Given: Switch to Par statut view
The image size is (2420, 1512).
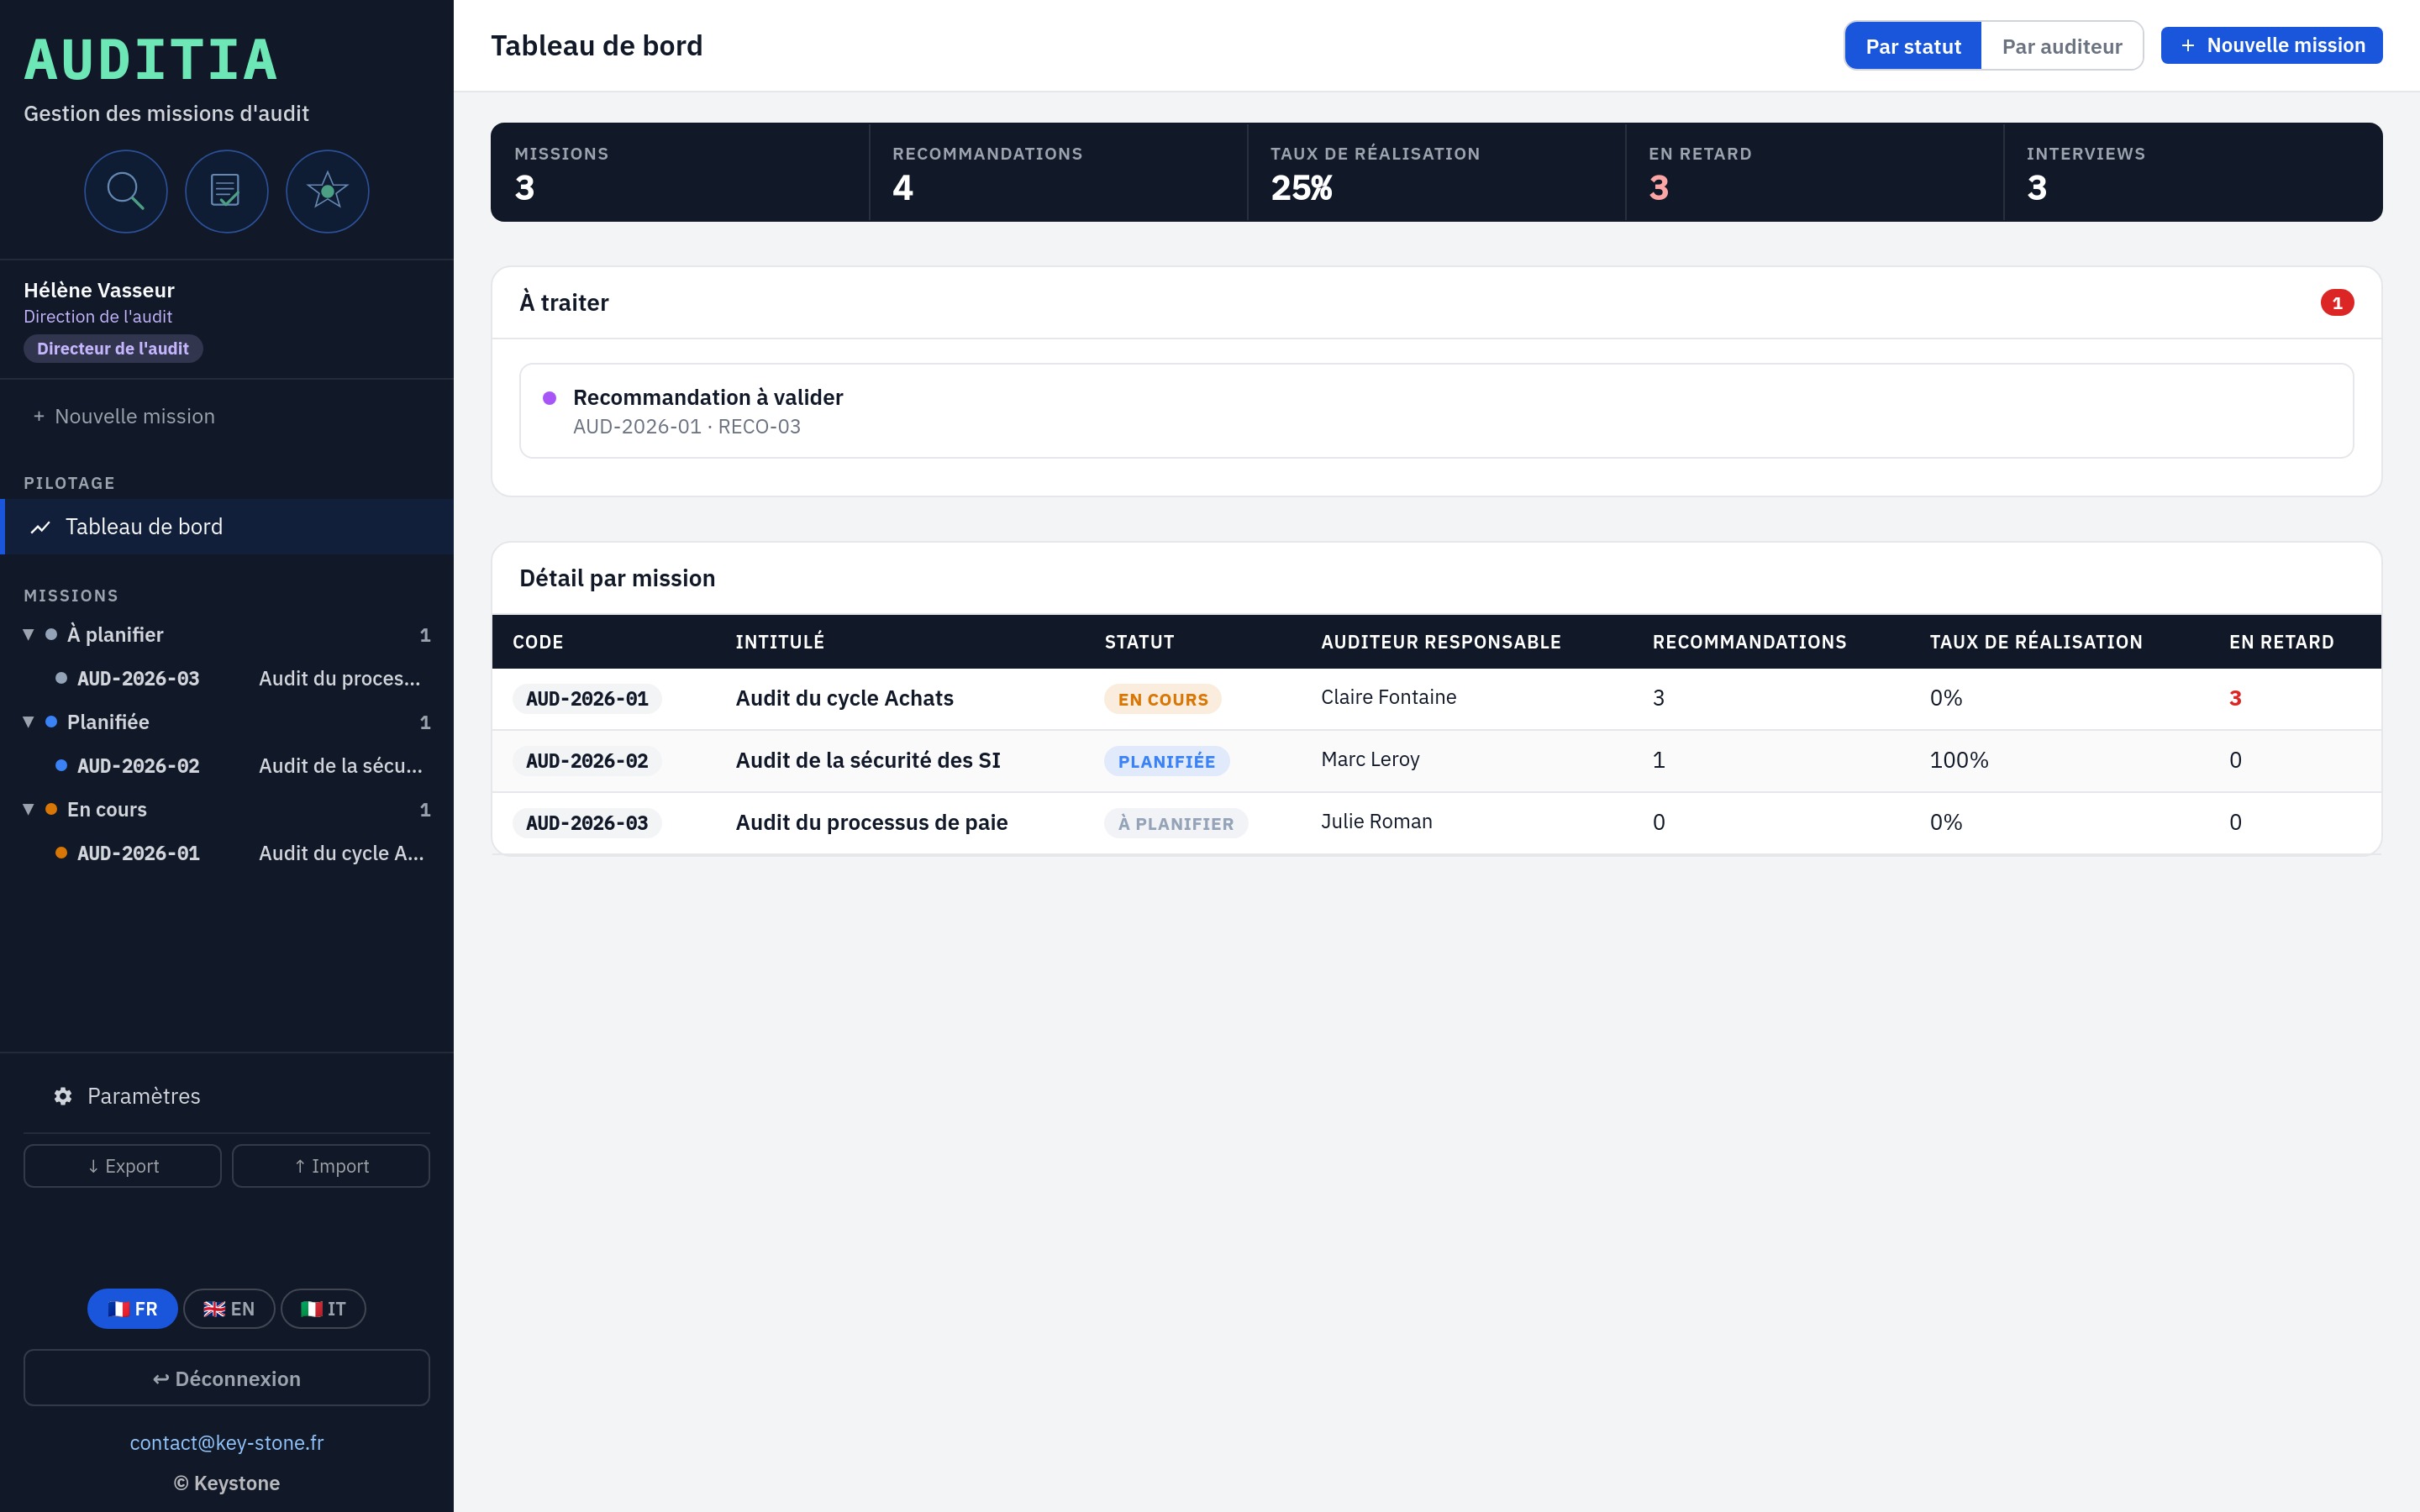Looking at the screenshot, I should (1913, 46).
